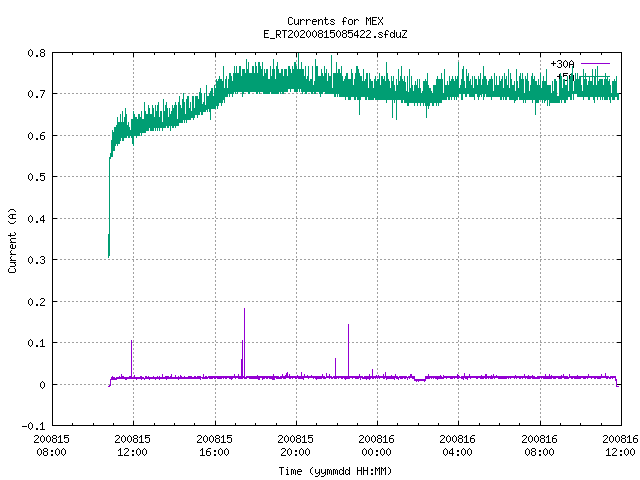This screenshot has height=480, width=640.
Task: Click the green trace's initial rise from 0.3 A
Action: tap(109, 207)
